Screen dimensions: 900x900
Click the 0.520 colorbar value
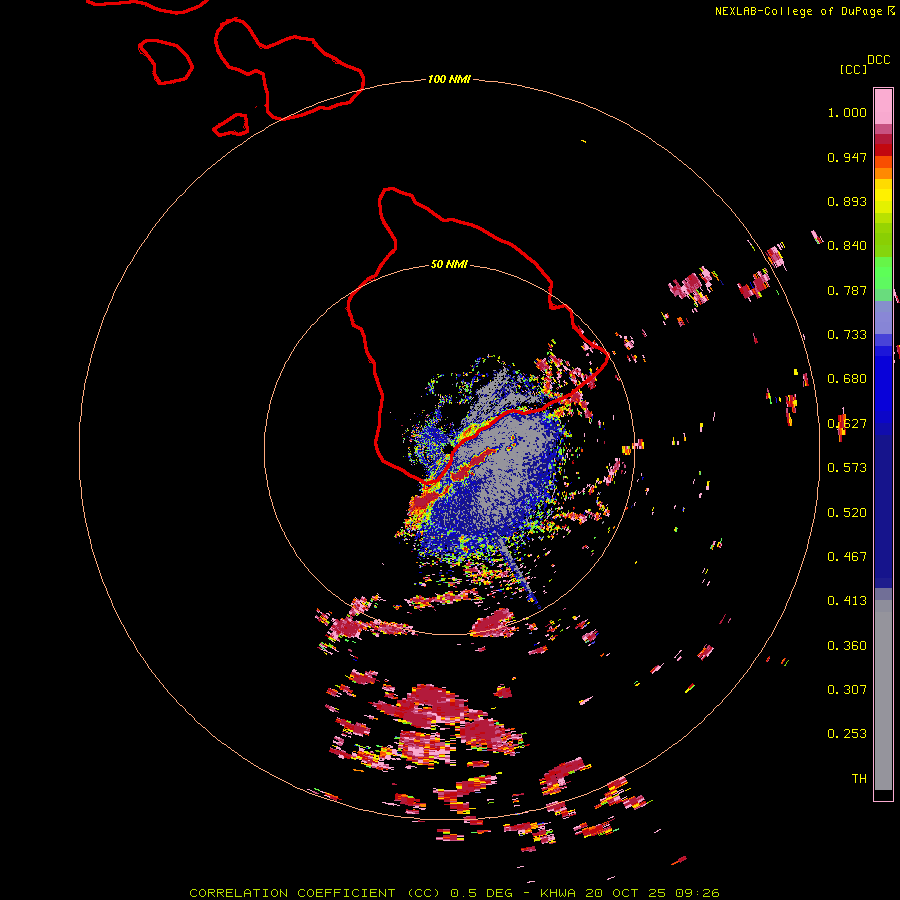[847, 513]
